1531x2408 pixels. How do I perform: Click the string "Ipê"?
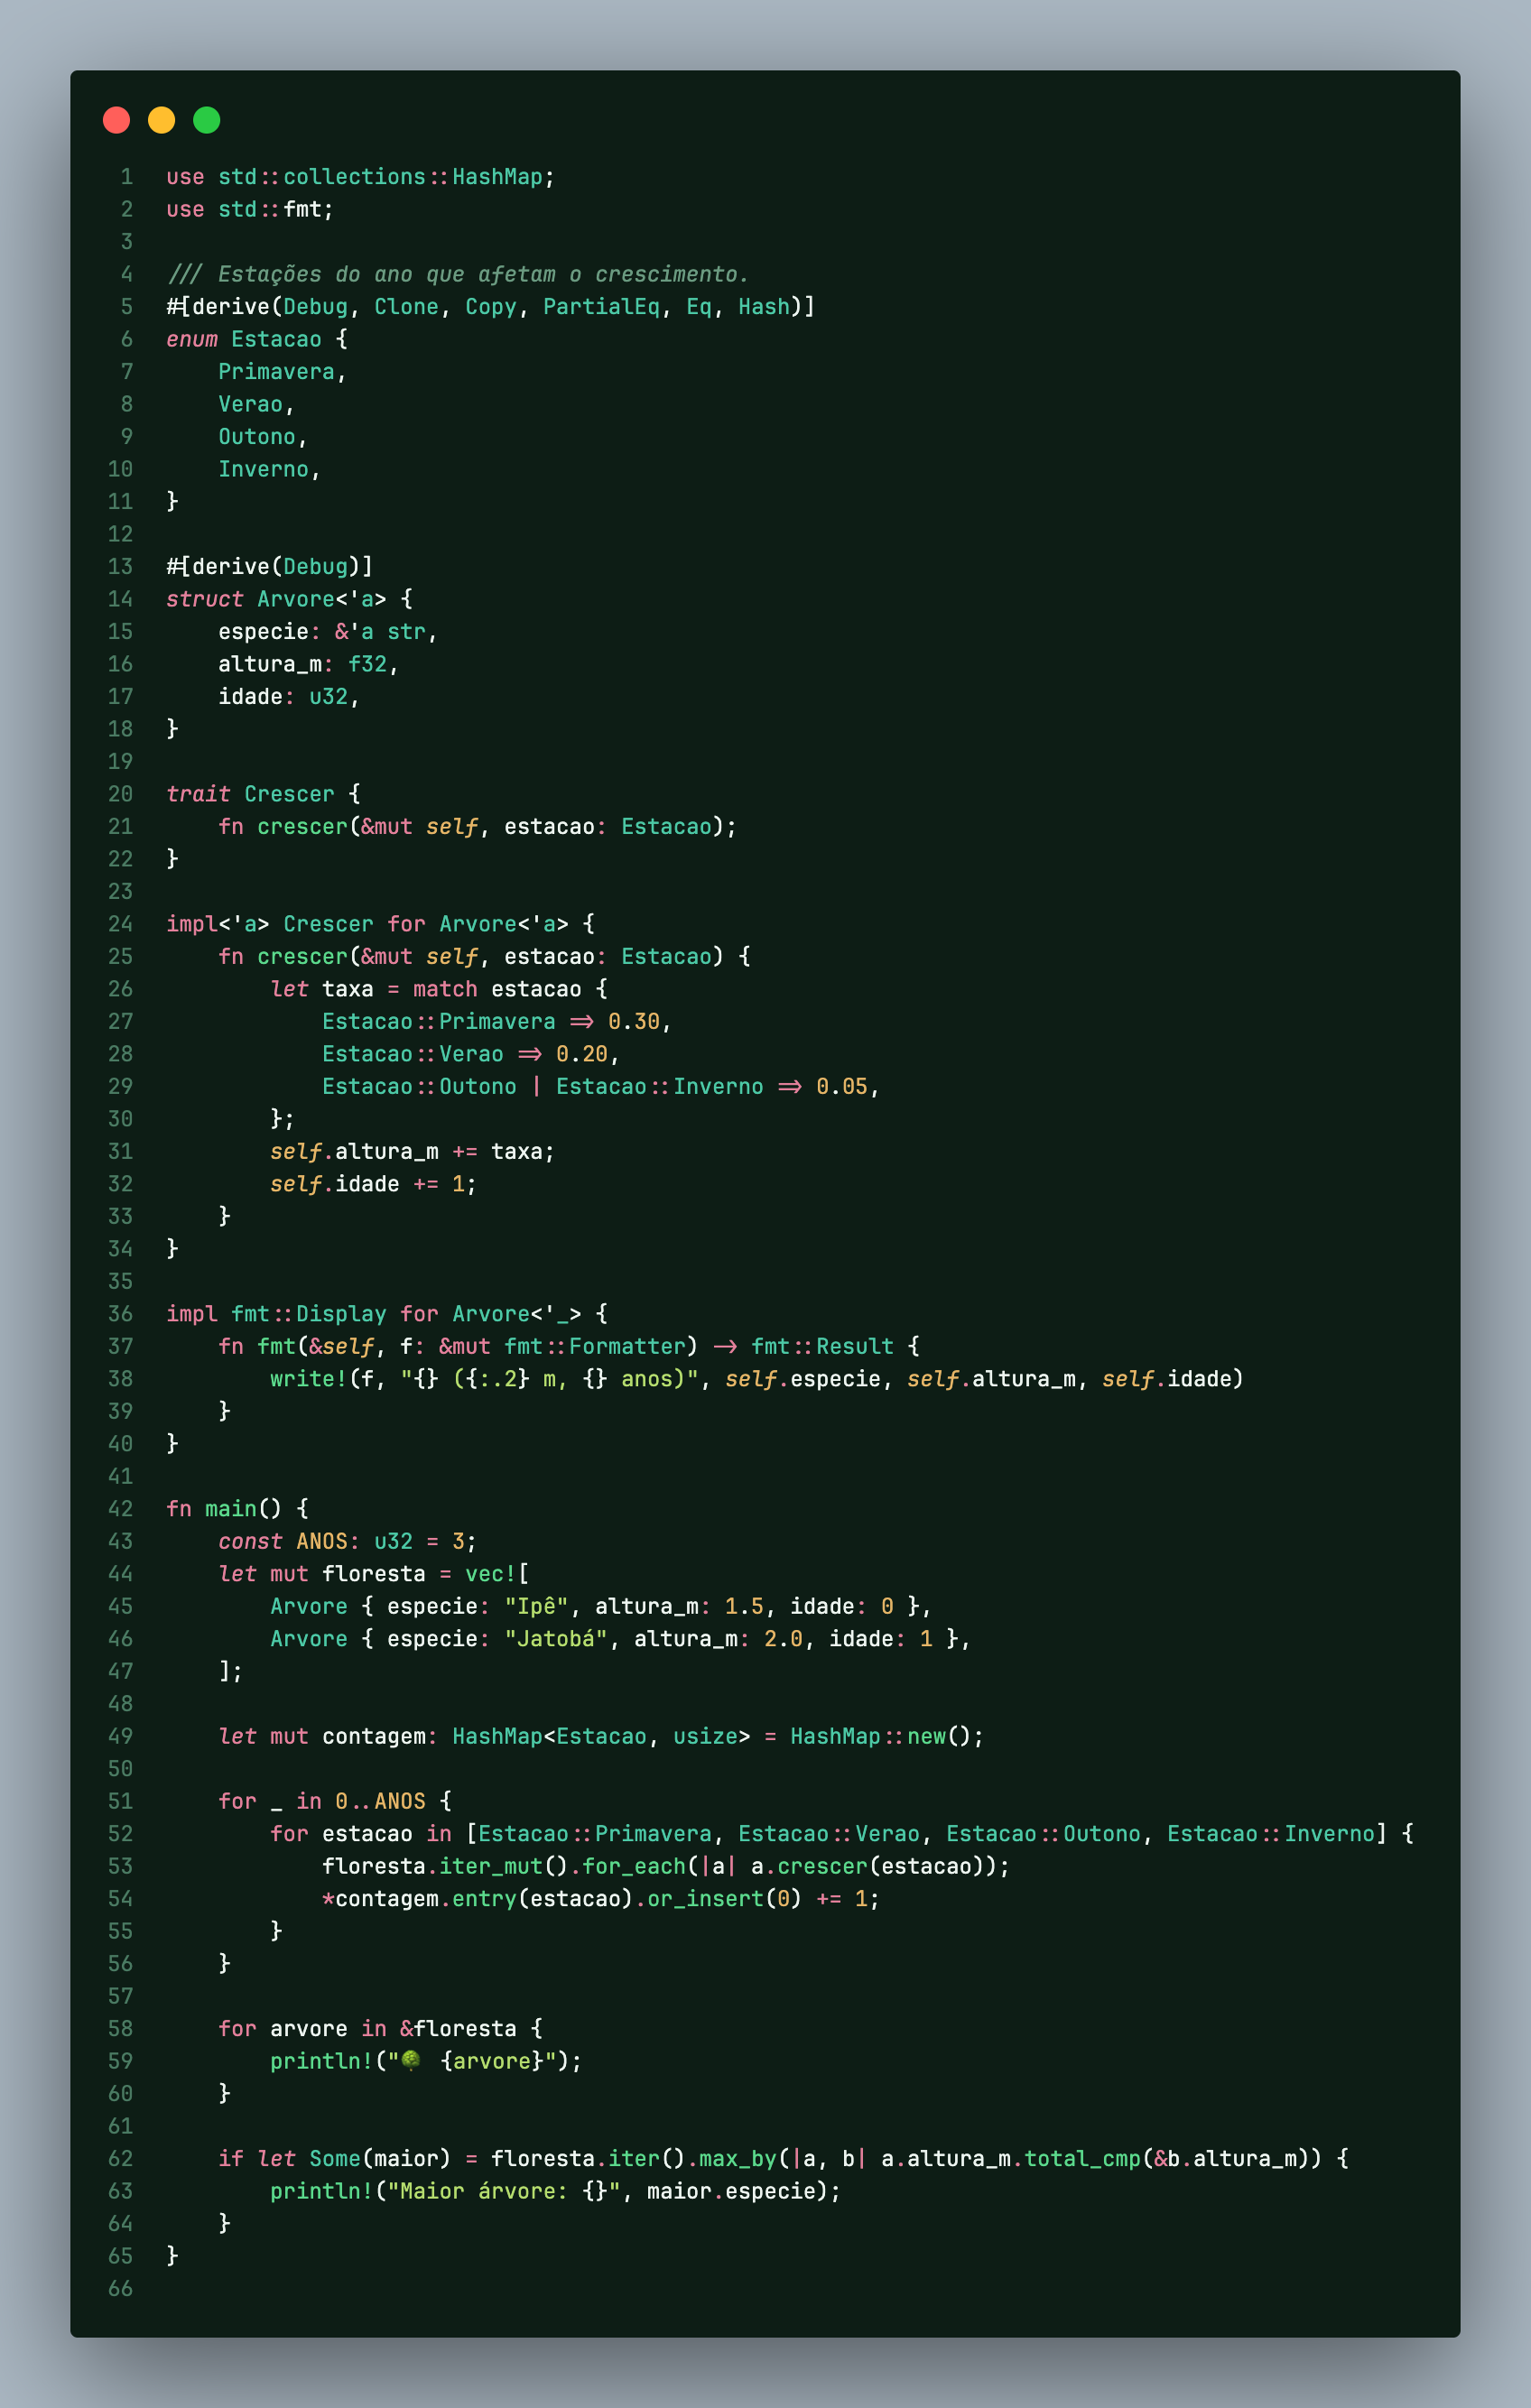coord(536,1607)
